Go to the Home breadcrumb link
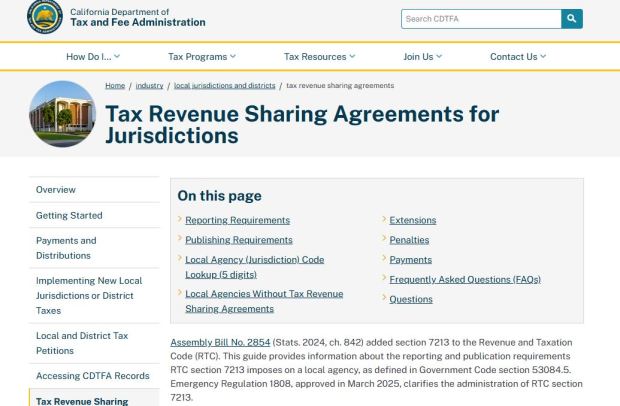 pos(115,85)
